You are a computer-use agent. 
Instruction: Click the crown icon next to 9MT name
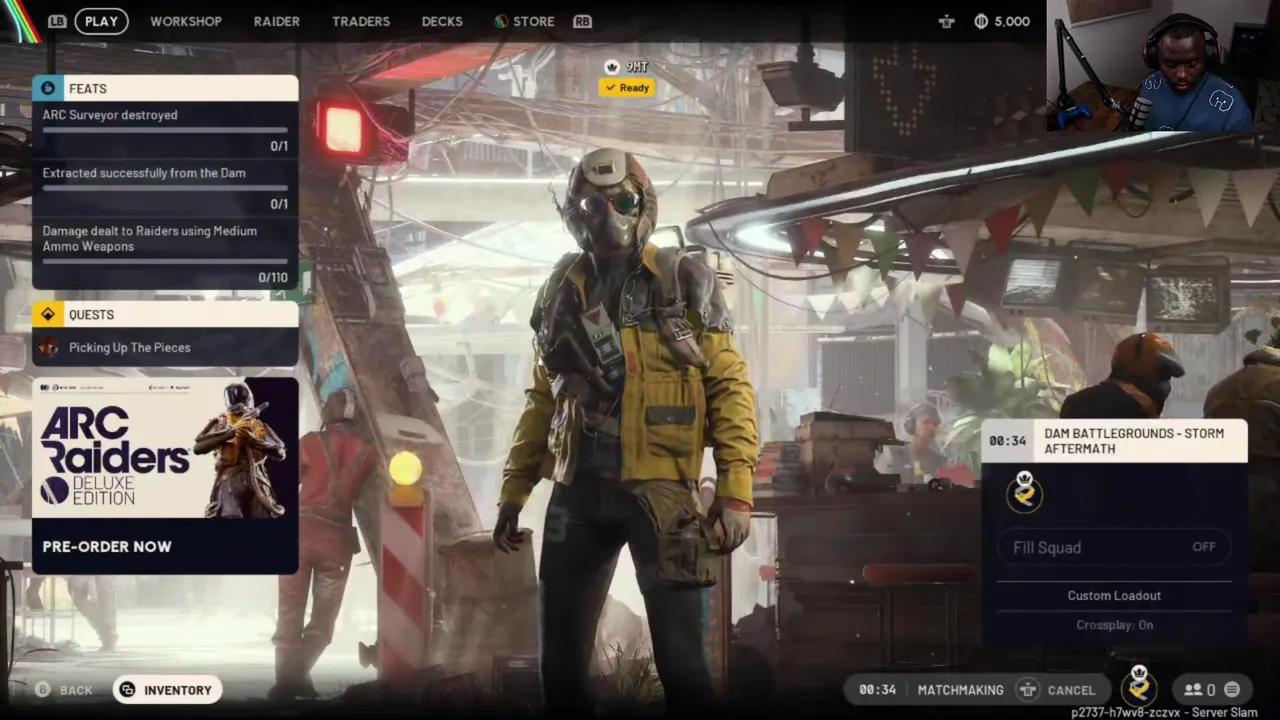[x=612, y=67]
